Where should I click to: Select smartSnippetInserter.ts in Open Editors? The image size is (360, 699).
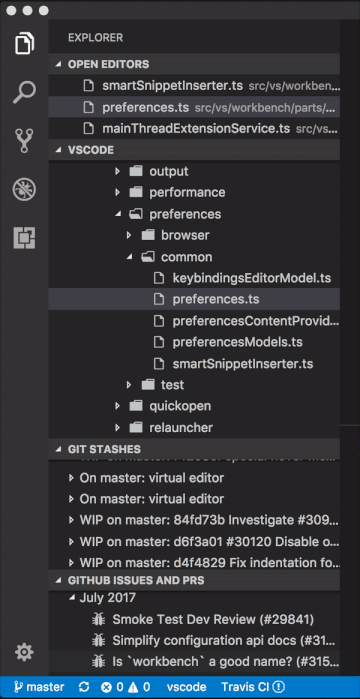point(194,86)
